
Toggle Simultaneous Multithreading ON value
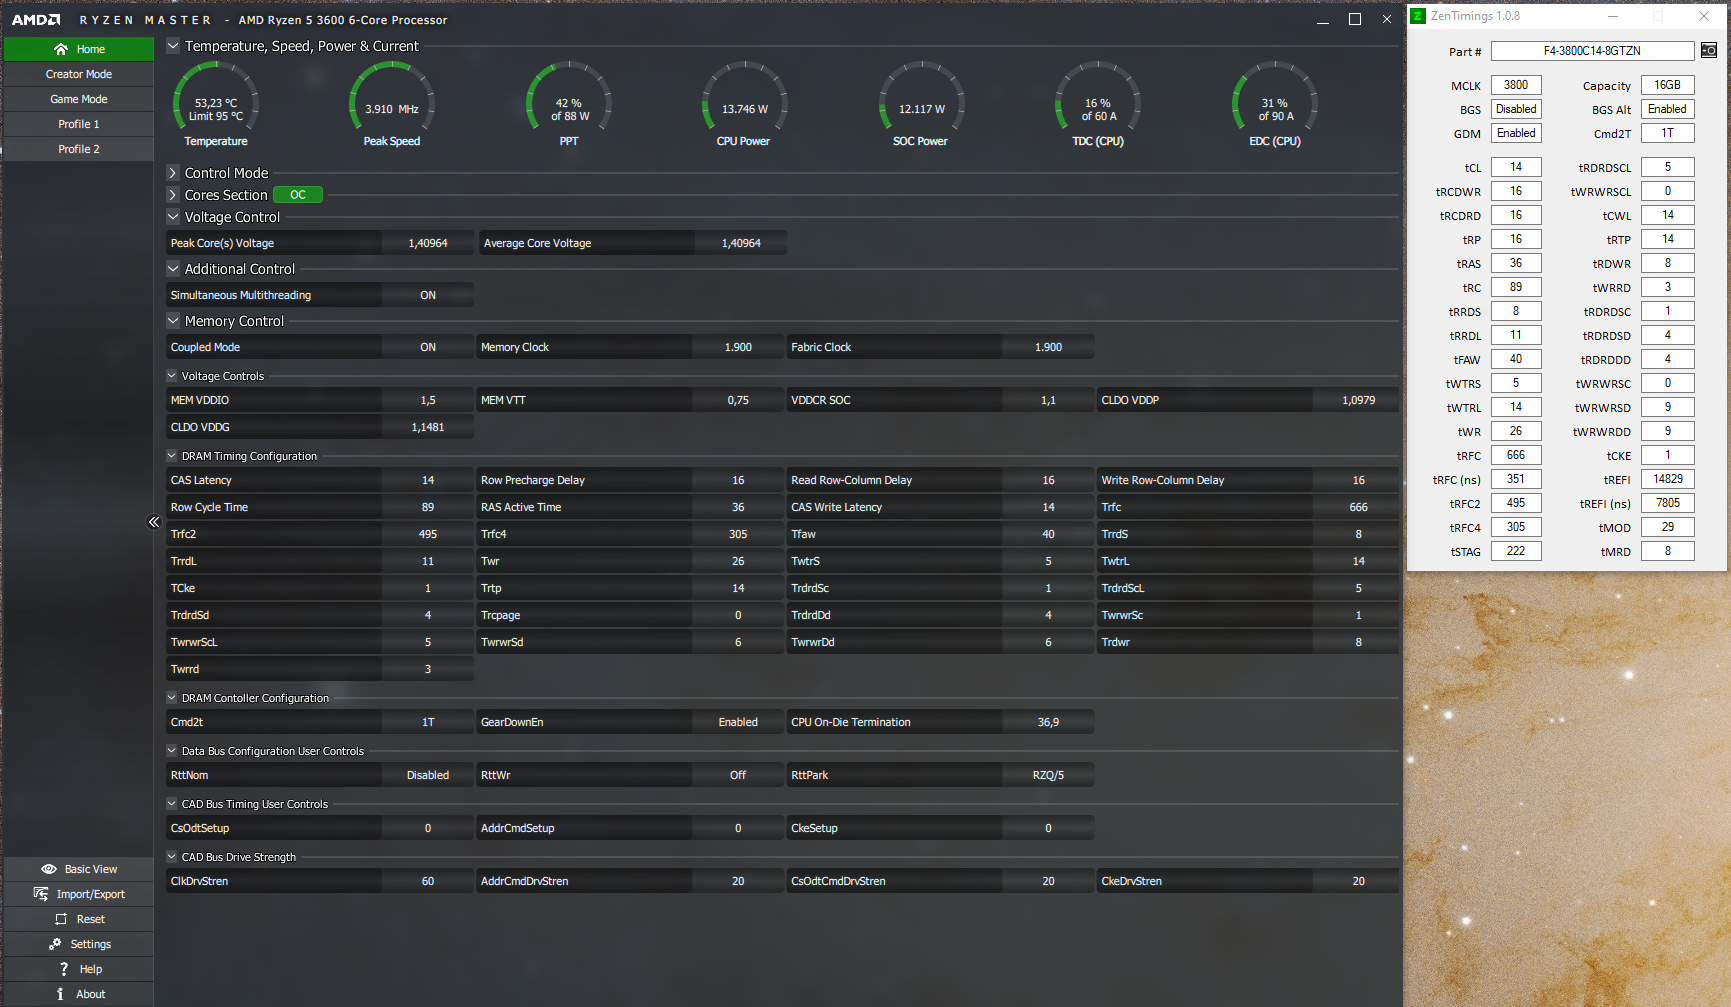[428, 295]
